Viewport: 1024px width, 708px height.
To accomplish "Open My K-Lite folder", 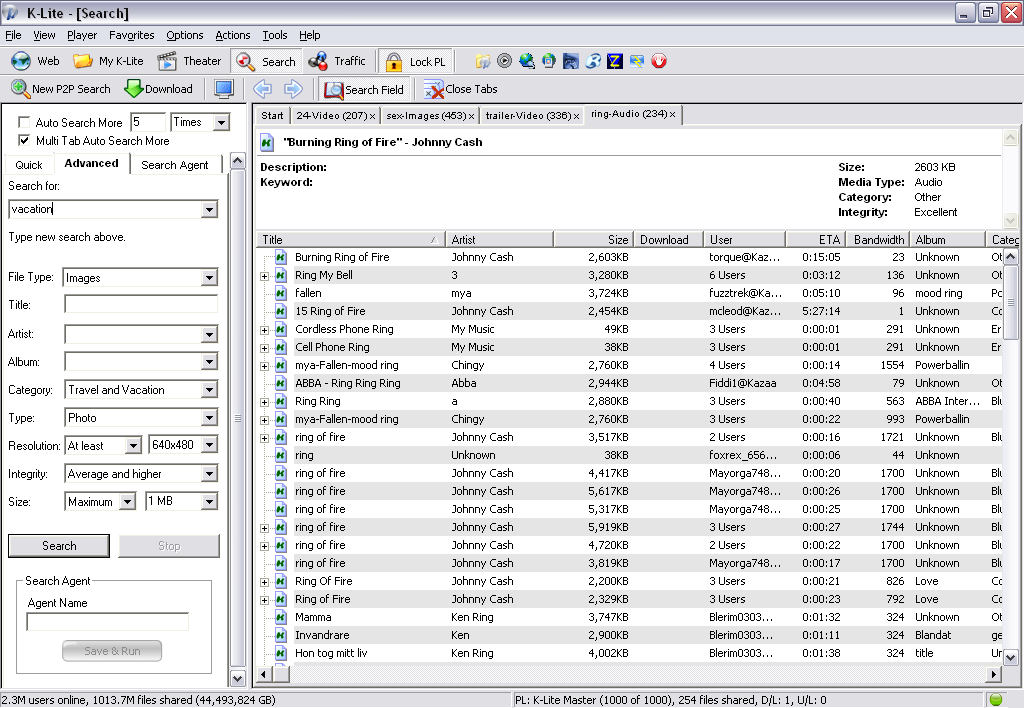I will [83, 61].
